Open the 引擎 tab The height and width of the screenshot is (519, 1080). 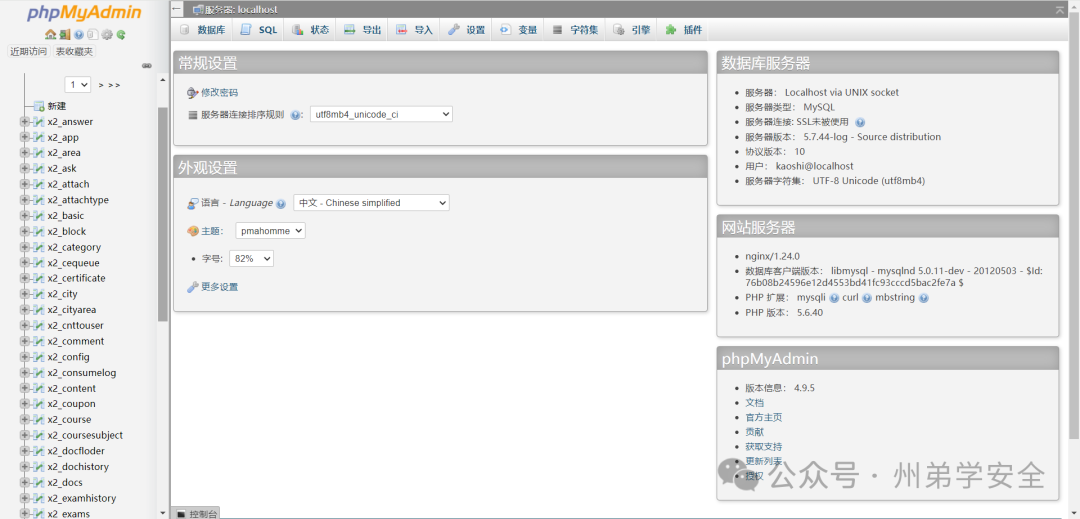(632, 30)
